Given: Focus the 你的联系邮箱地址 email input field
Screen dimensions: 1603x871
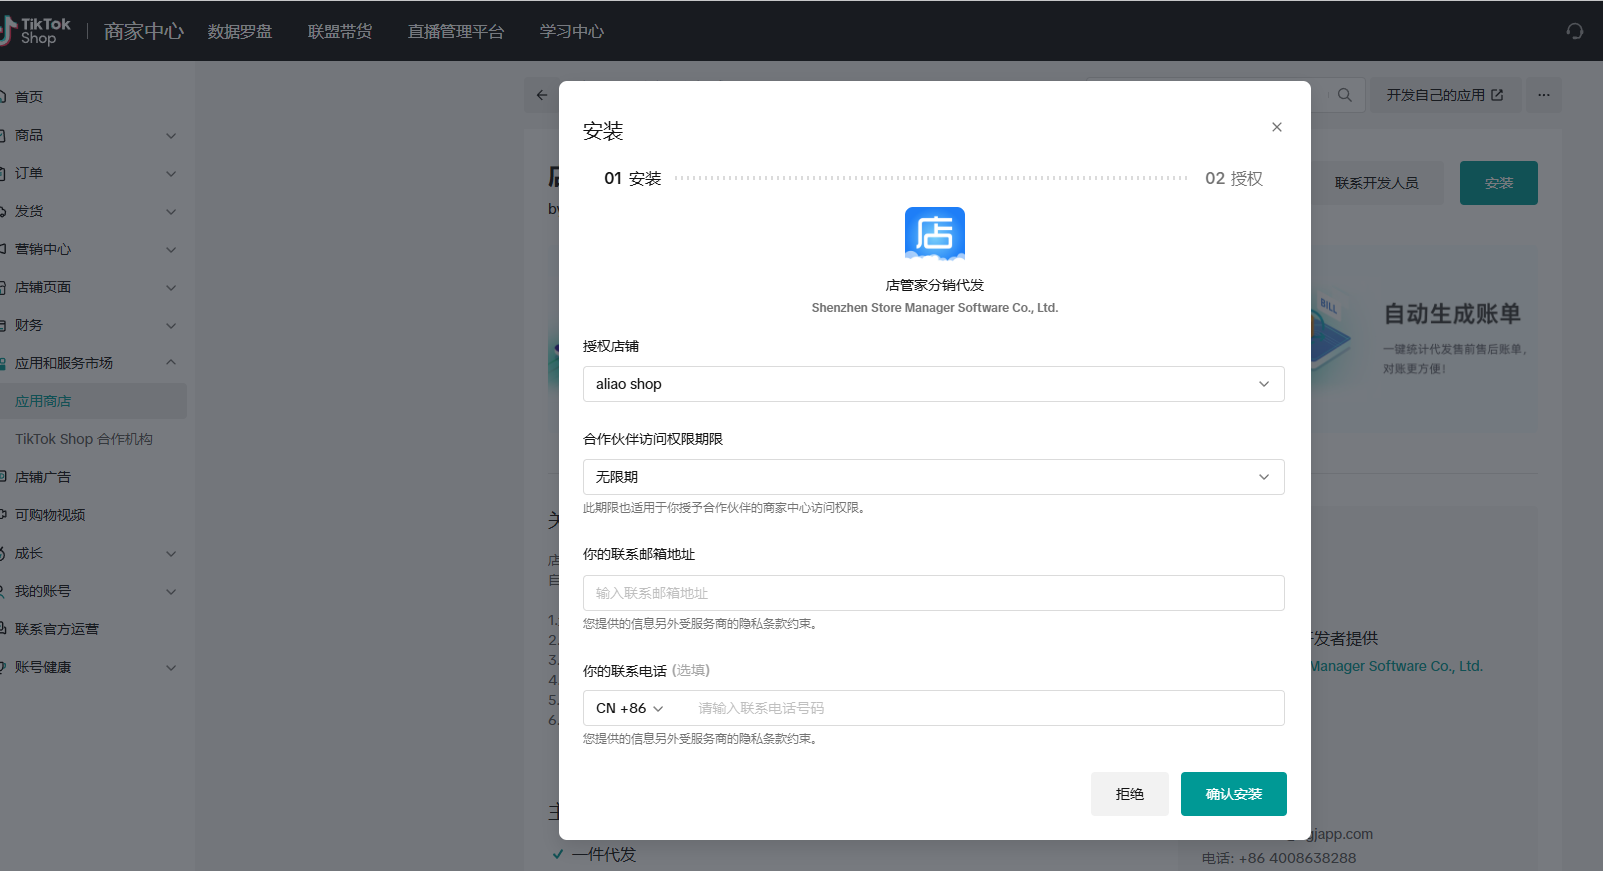Looking at the screenshot, I should (x=933, y=593).
